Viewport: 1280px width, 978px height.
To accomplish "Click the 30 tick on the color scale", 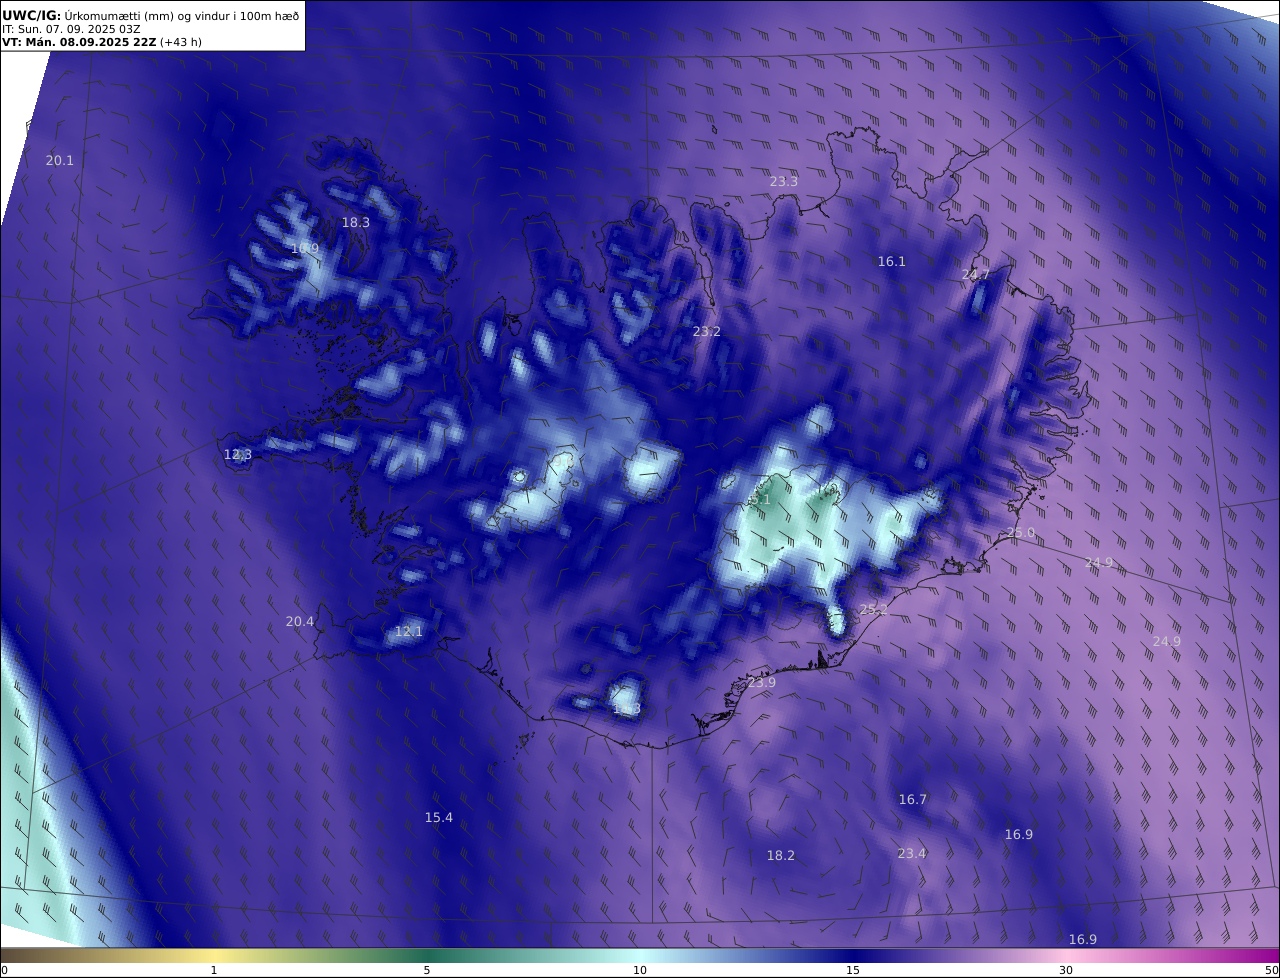I will coord(1066,970).
